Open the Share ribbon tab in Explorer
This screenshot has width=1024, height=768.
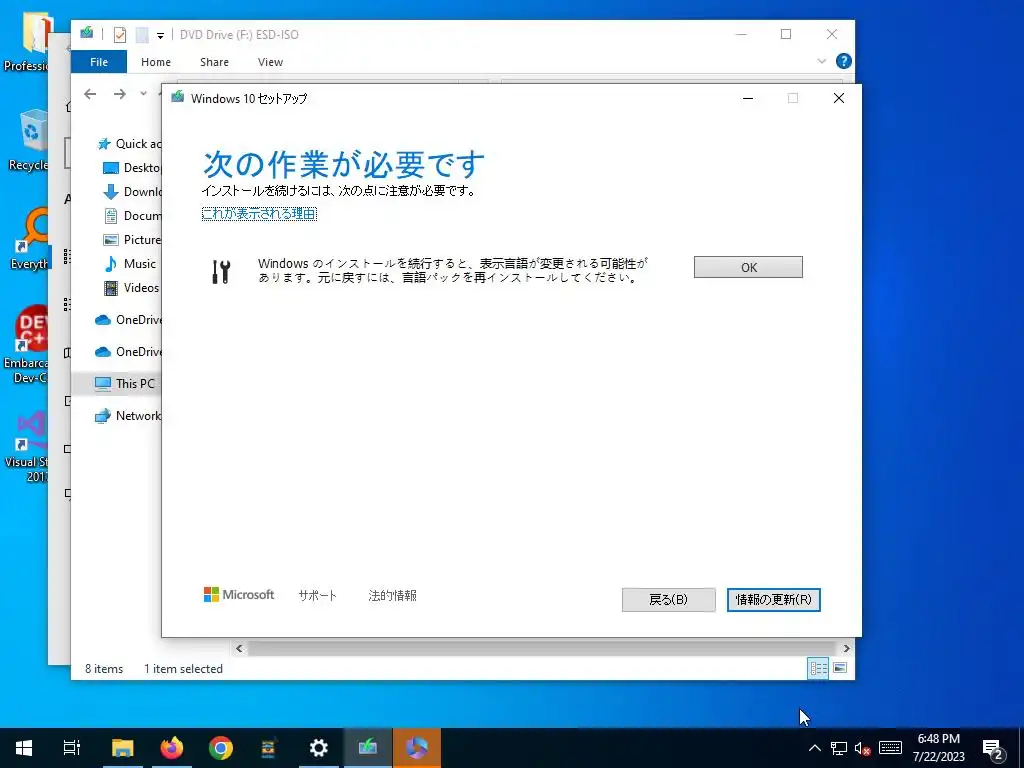tap(214, 62)
